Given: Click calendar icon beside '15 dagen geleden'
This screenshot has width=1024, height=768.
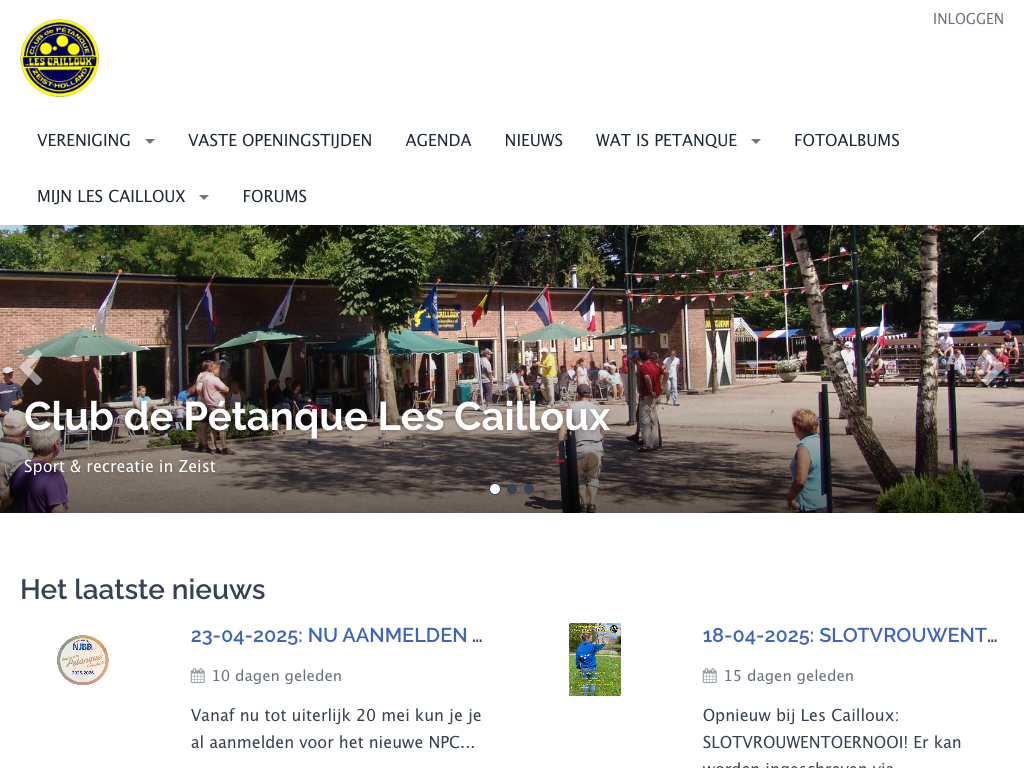Looking at the screenshot, I should (710, 676).
